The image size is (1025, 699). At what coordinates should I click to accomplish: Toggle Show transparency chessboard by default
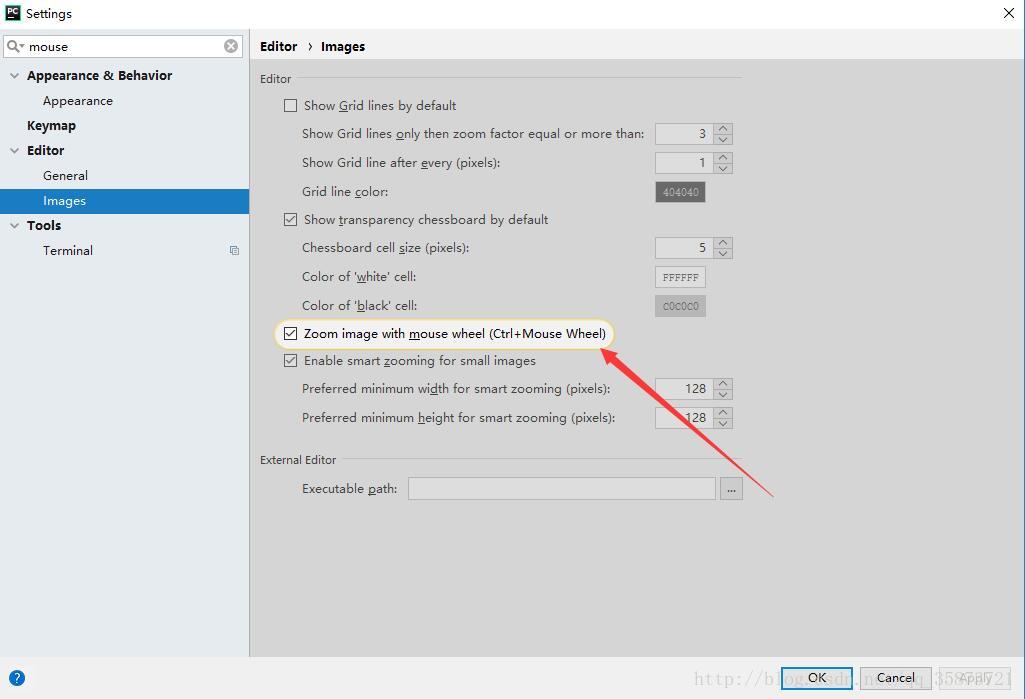[290, 220]
